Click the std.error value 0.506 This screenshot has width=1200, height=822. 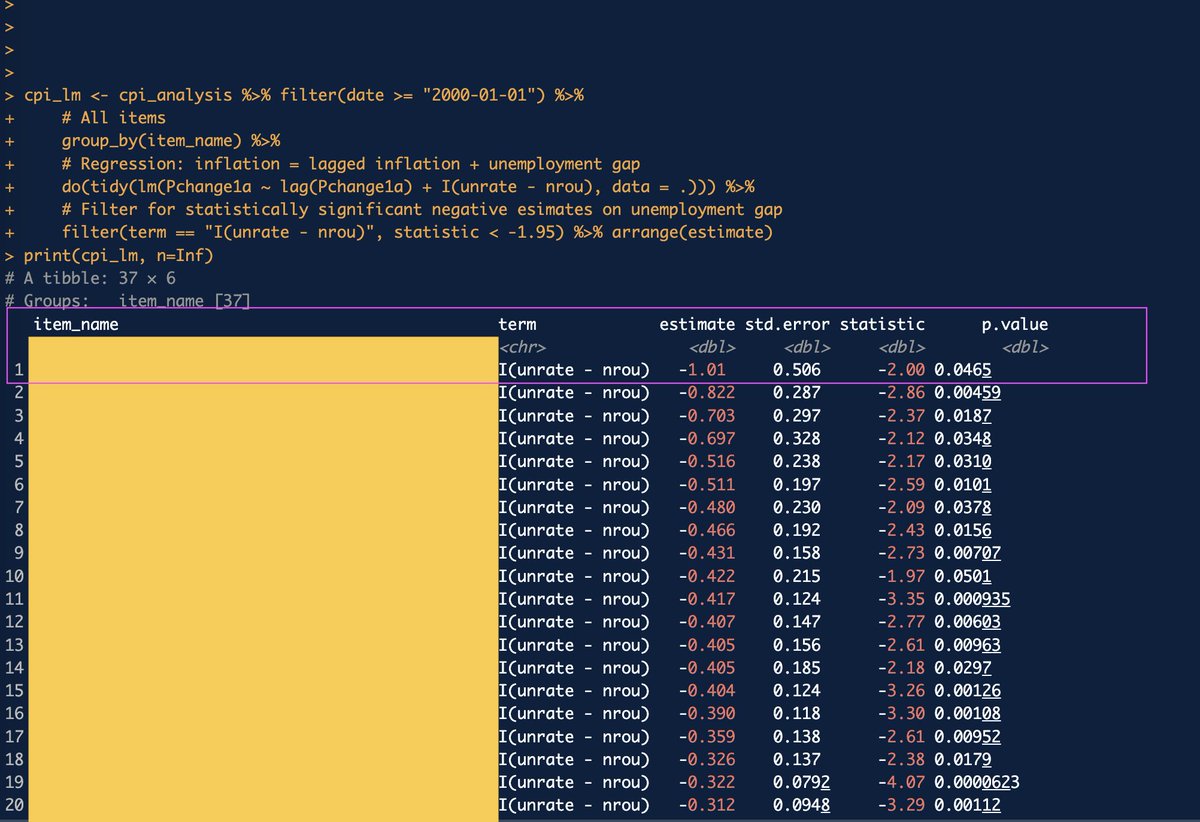coord(797,370)
